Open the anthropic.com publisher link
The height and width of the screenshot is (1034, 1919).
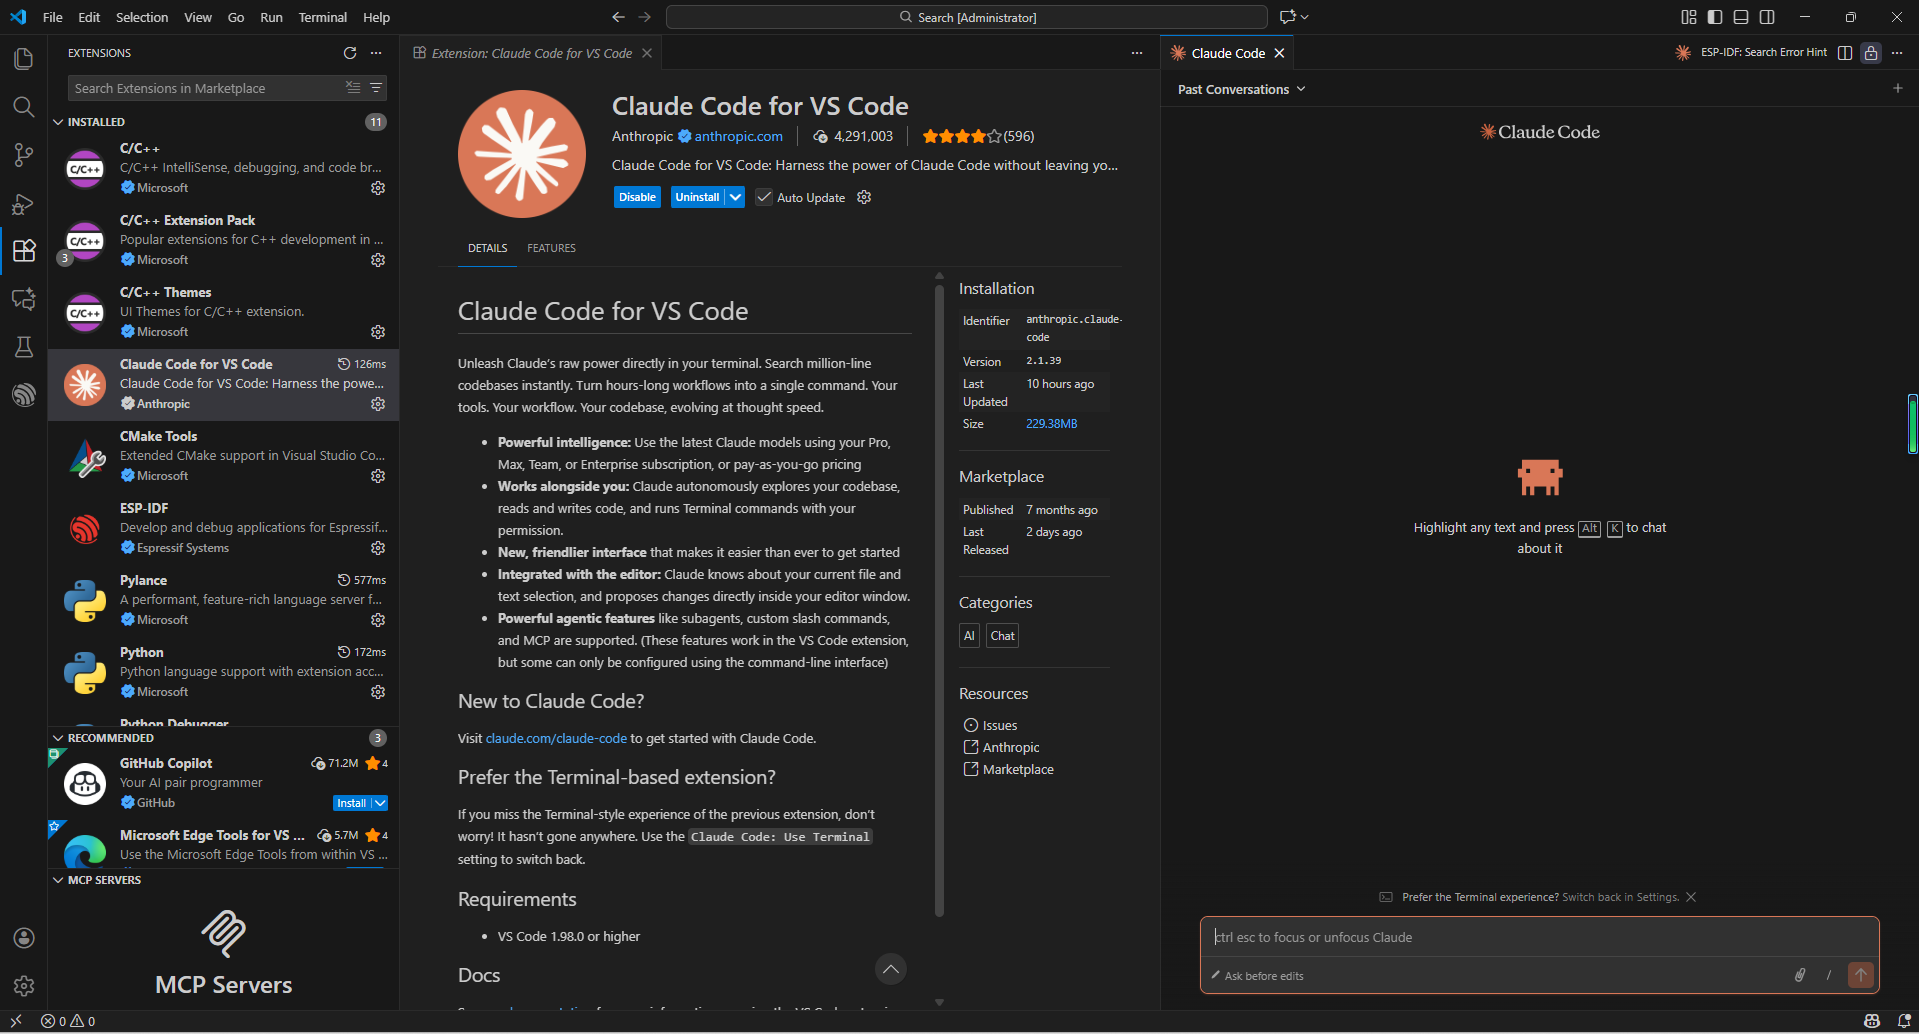point(738,136)
